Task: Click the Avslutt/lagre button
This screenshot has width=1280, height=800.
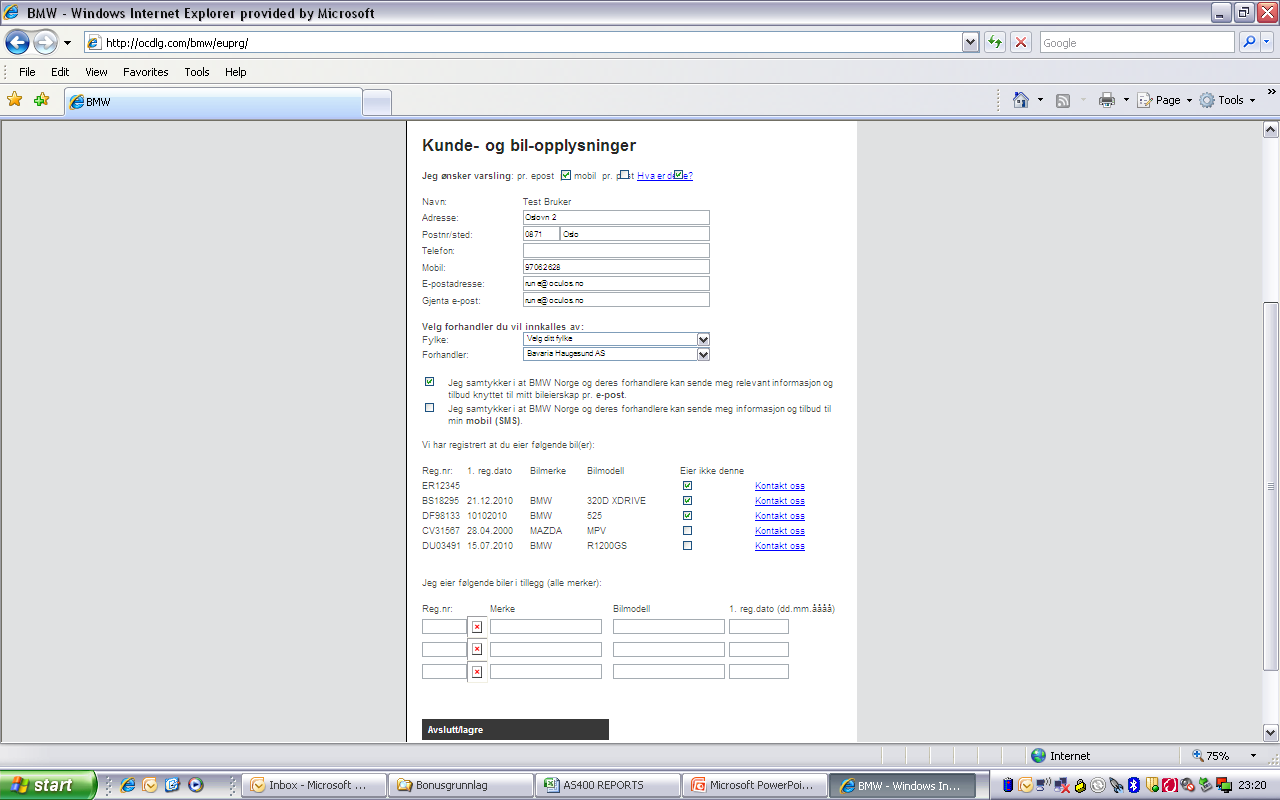Action: tap(515, 730)
